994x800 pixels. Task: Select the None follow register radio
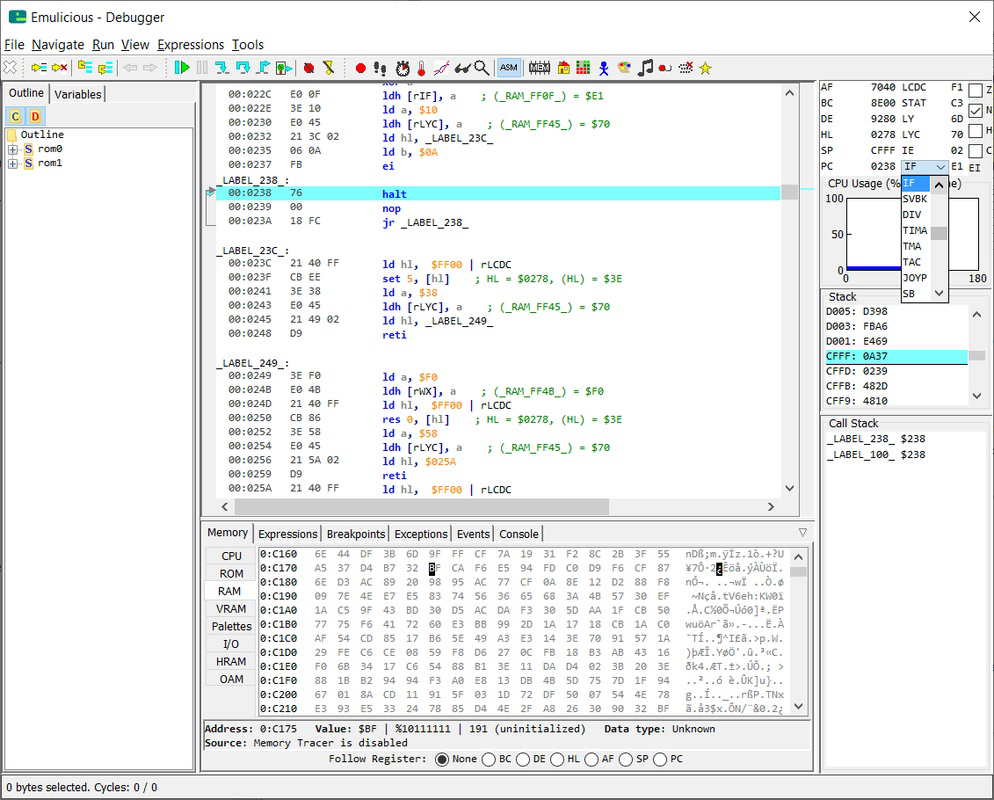point(442,759)
